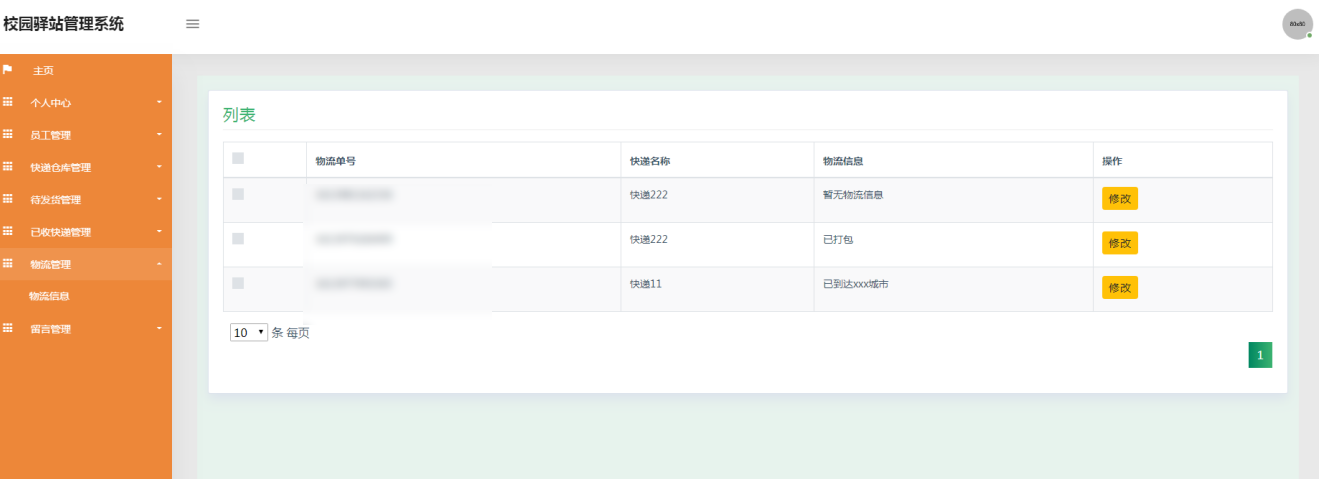Click the 列表 heading
This screenshot has height=479, width=1319.
(239, 115)
